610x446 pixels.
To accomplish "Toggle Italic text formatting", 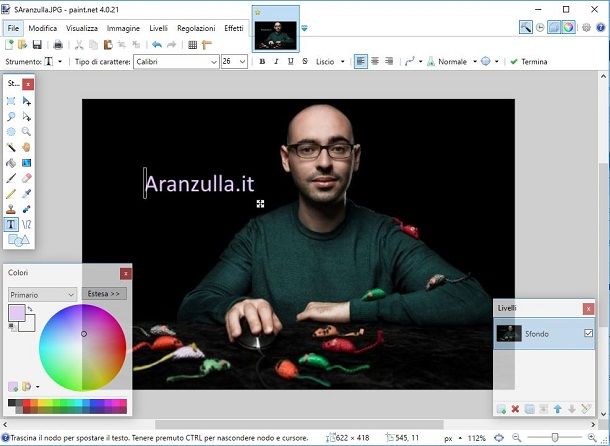I will tap(276, 61).
